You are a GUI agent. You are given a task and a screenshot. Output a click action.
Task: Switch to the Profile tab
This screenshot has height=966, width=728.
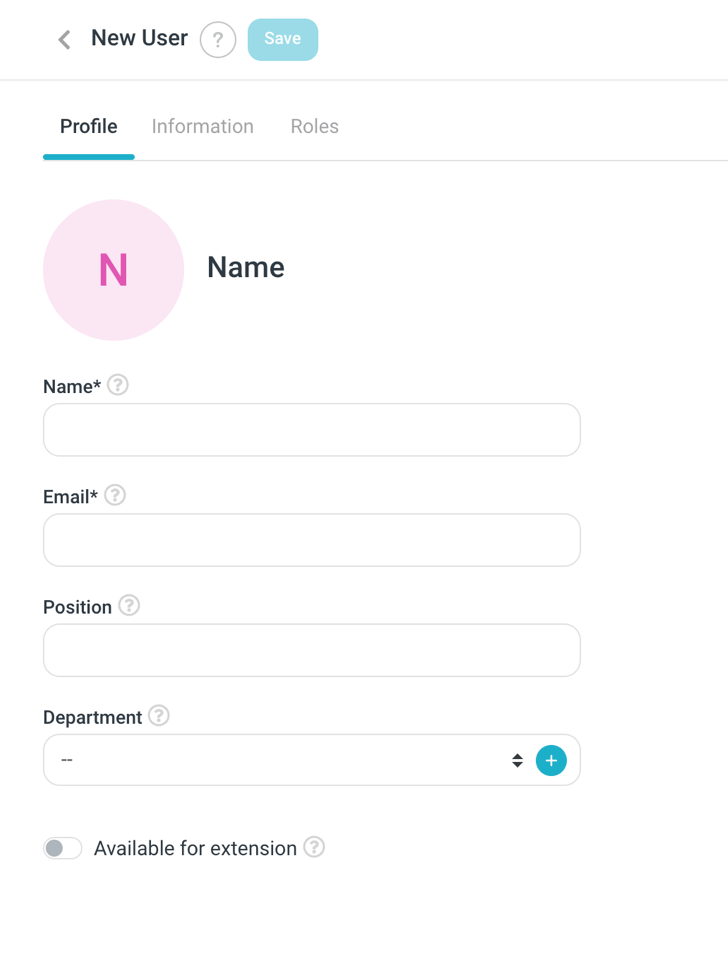88,127
